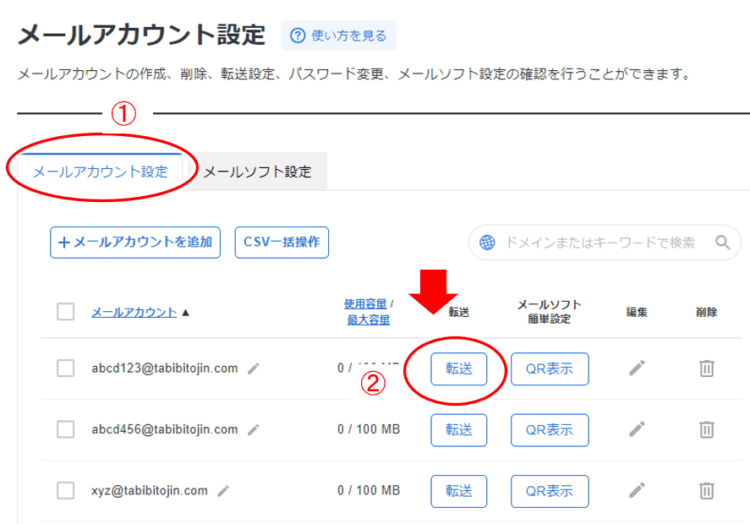Click the 0 / 100 MB value for xyz

(368, 491)
